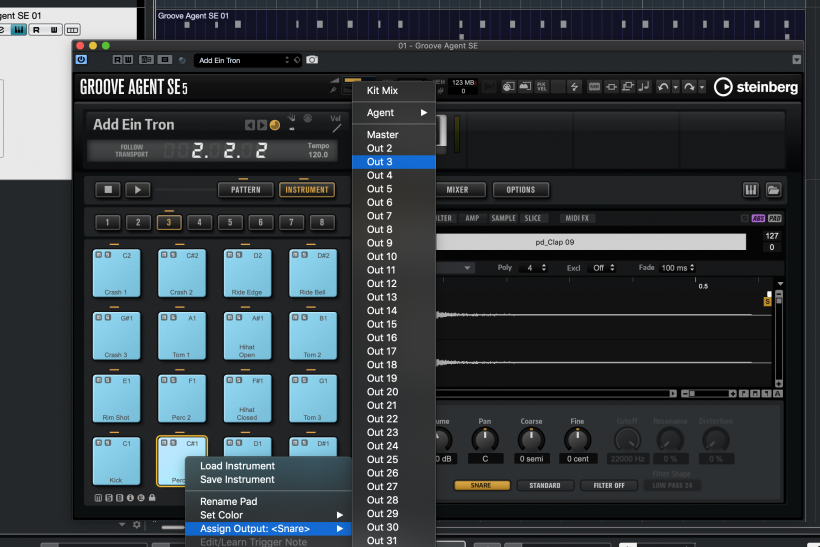The width and height of the screenshot is (820, 547).
Task: Click the note symbols toolbar icon
Action: tap(644, 86)
